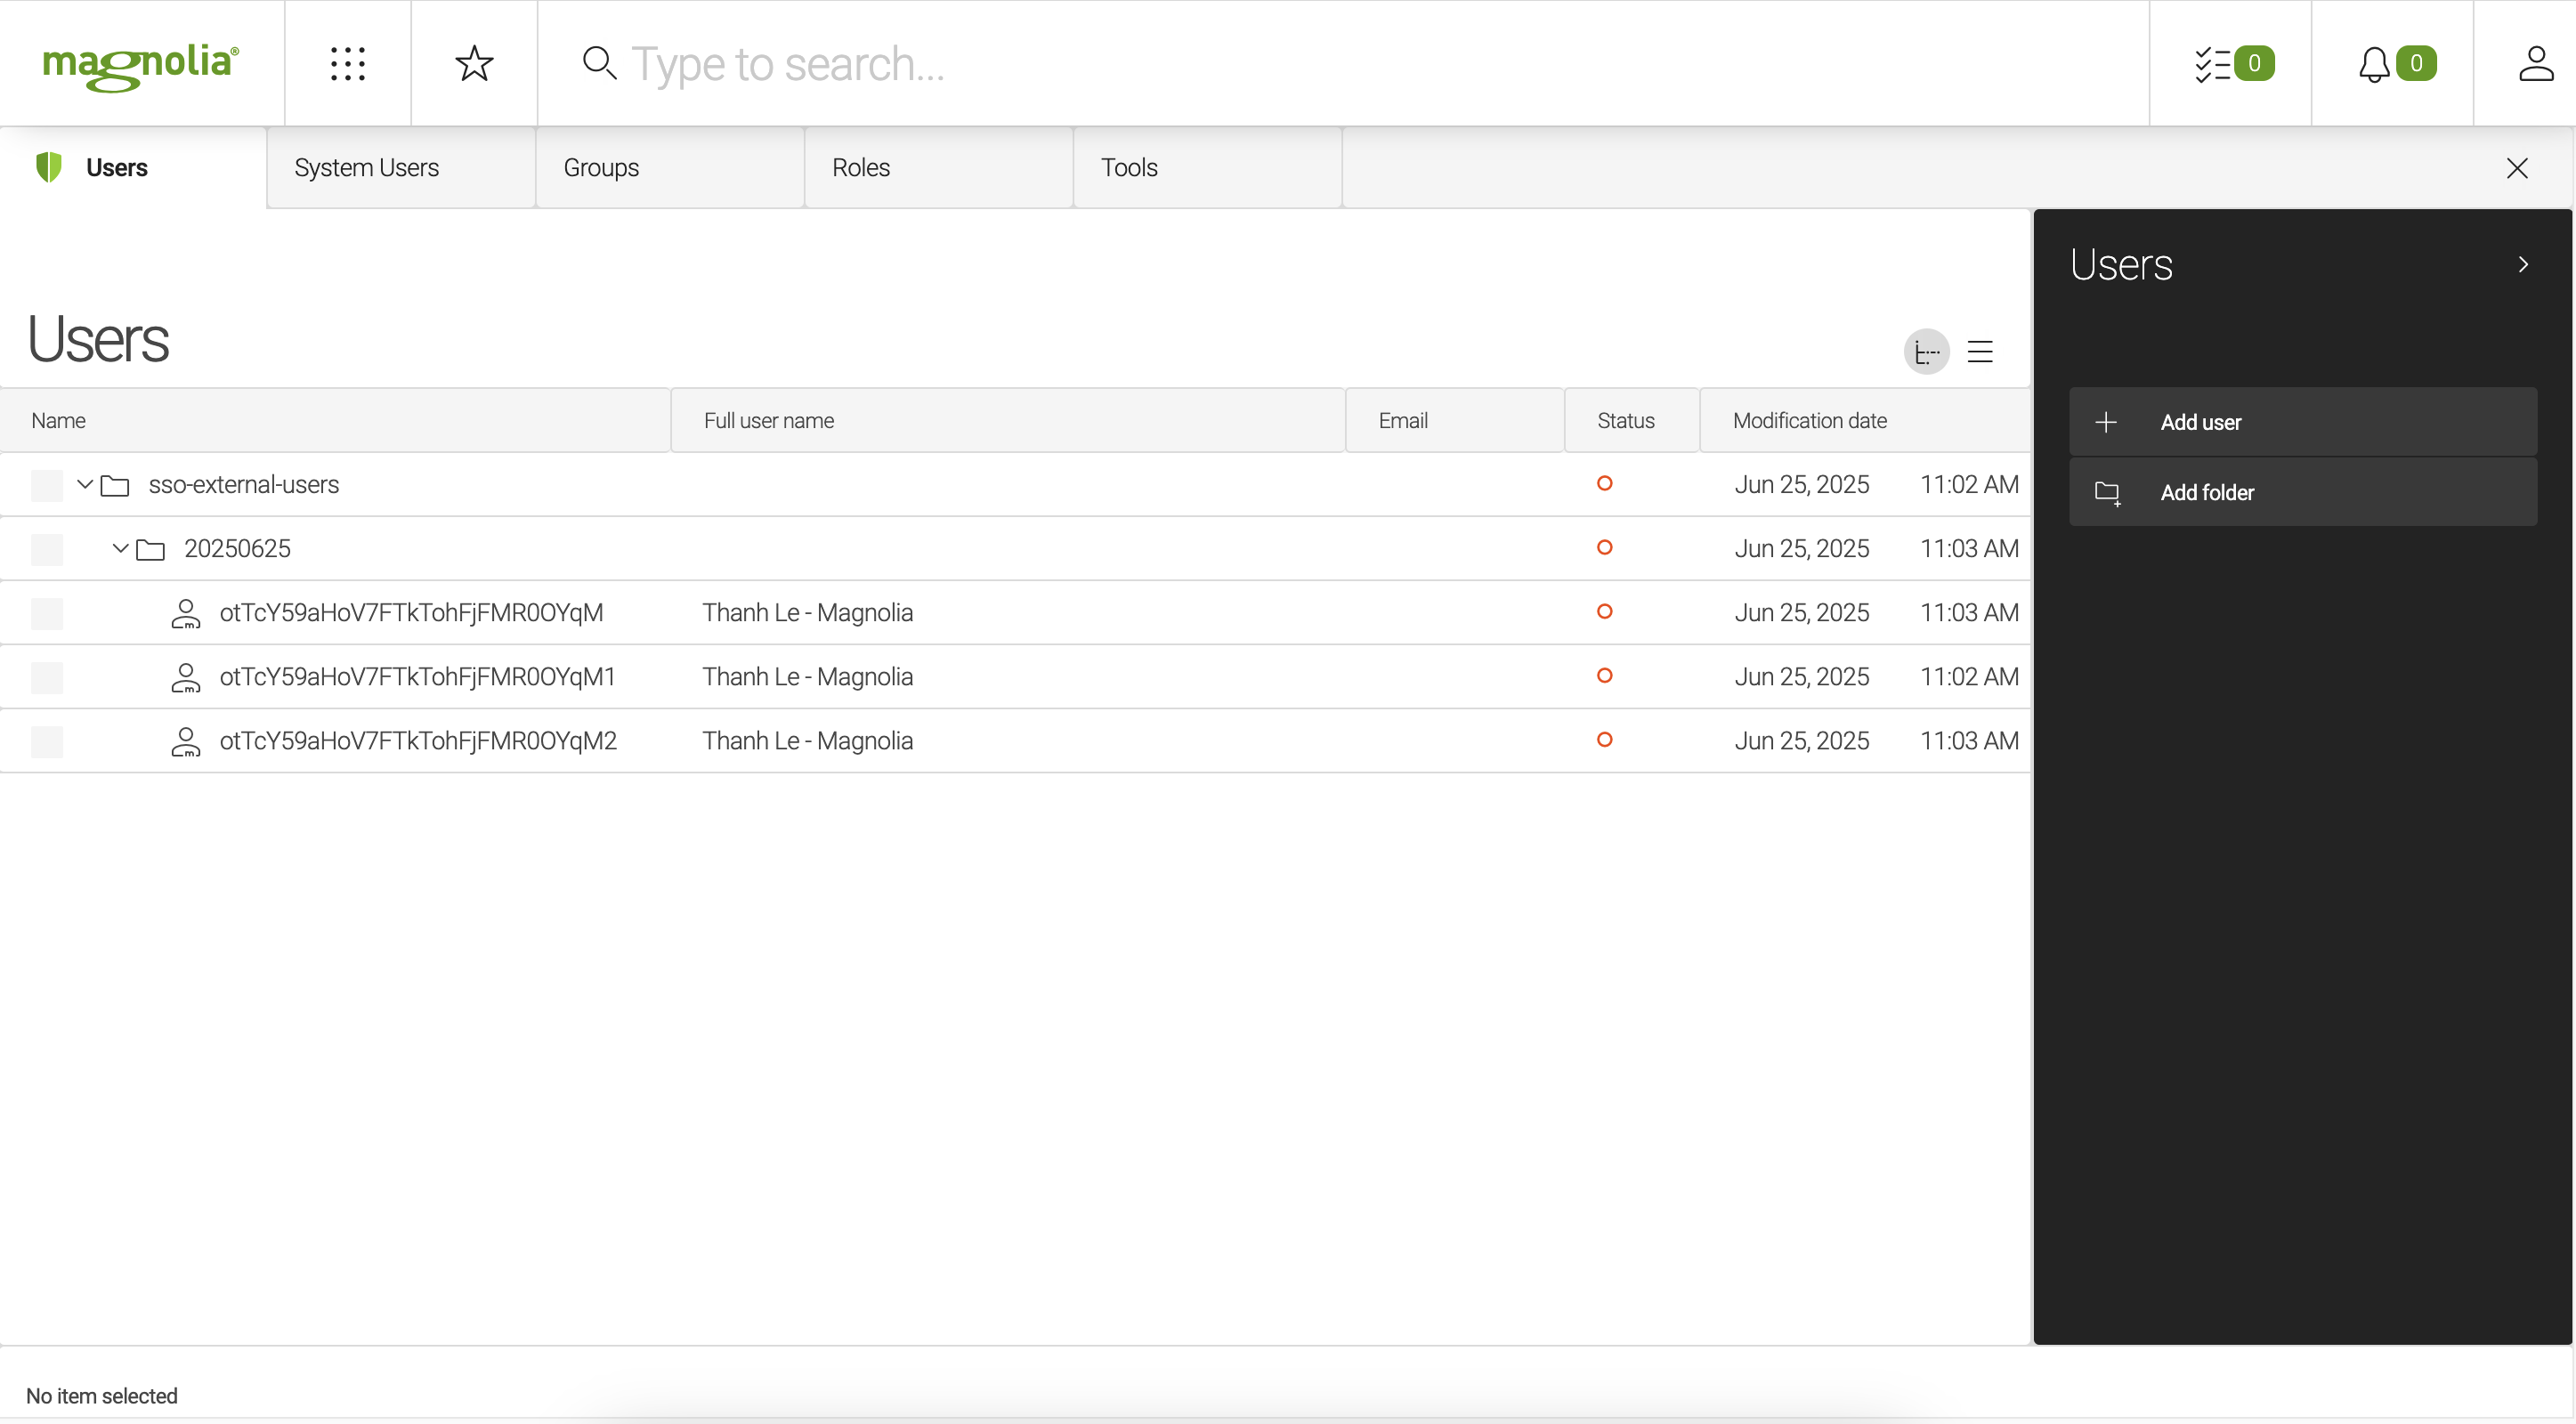This screenshot has width=2576, height=1424.
Task: Sort by Email column header
Action: coord(1455,420)
